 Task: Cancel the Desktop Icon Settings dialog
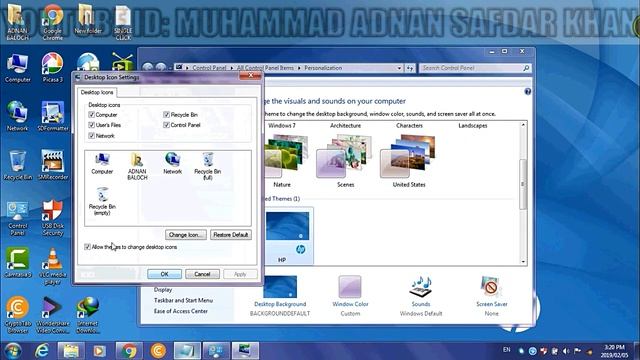202,274
